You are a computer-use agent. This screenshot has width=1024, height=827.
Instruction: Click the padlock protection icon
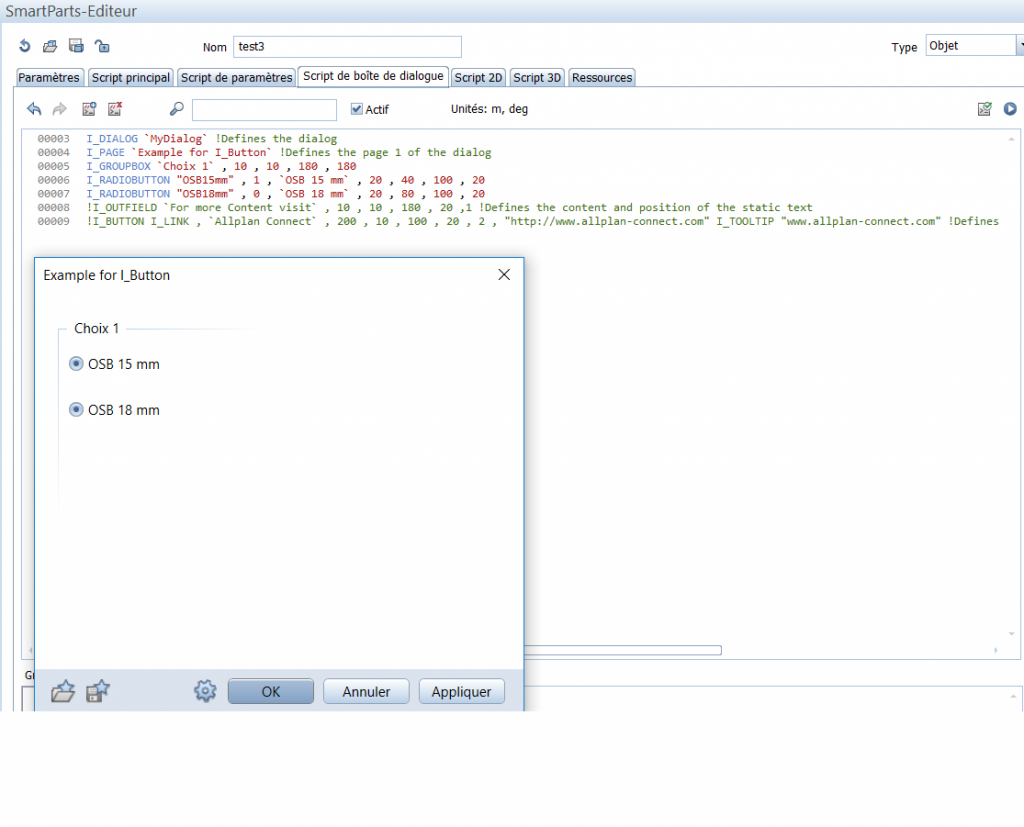(x=102, y=46)
